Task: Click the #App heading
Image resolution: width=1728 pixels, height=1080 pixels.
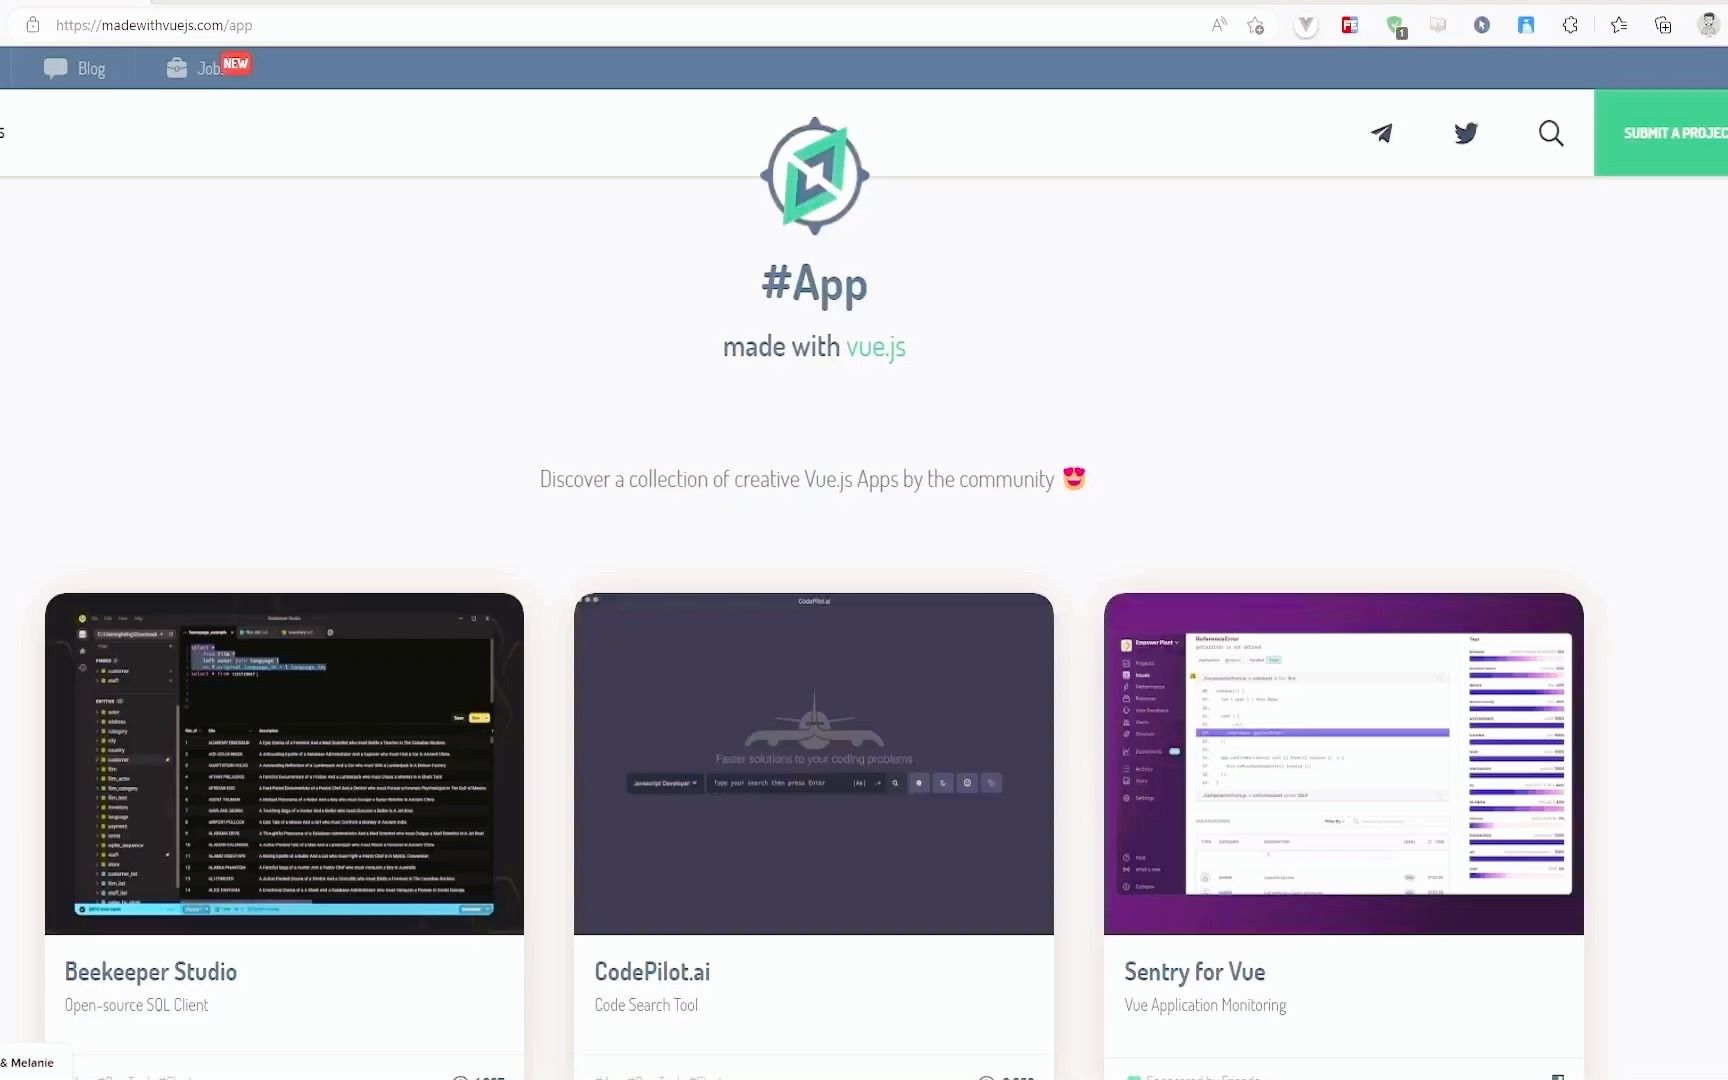Action: (x=814, y=284)
